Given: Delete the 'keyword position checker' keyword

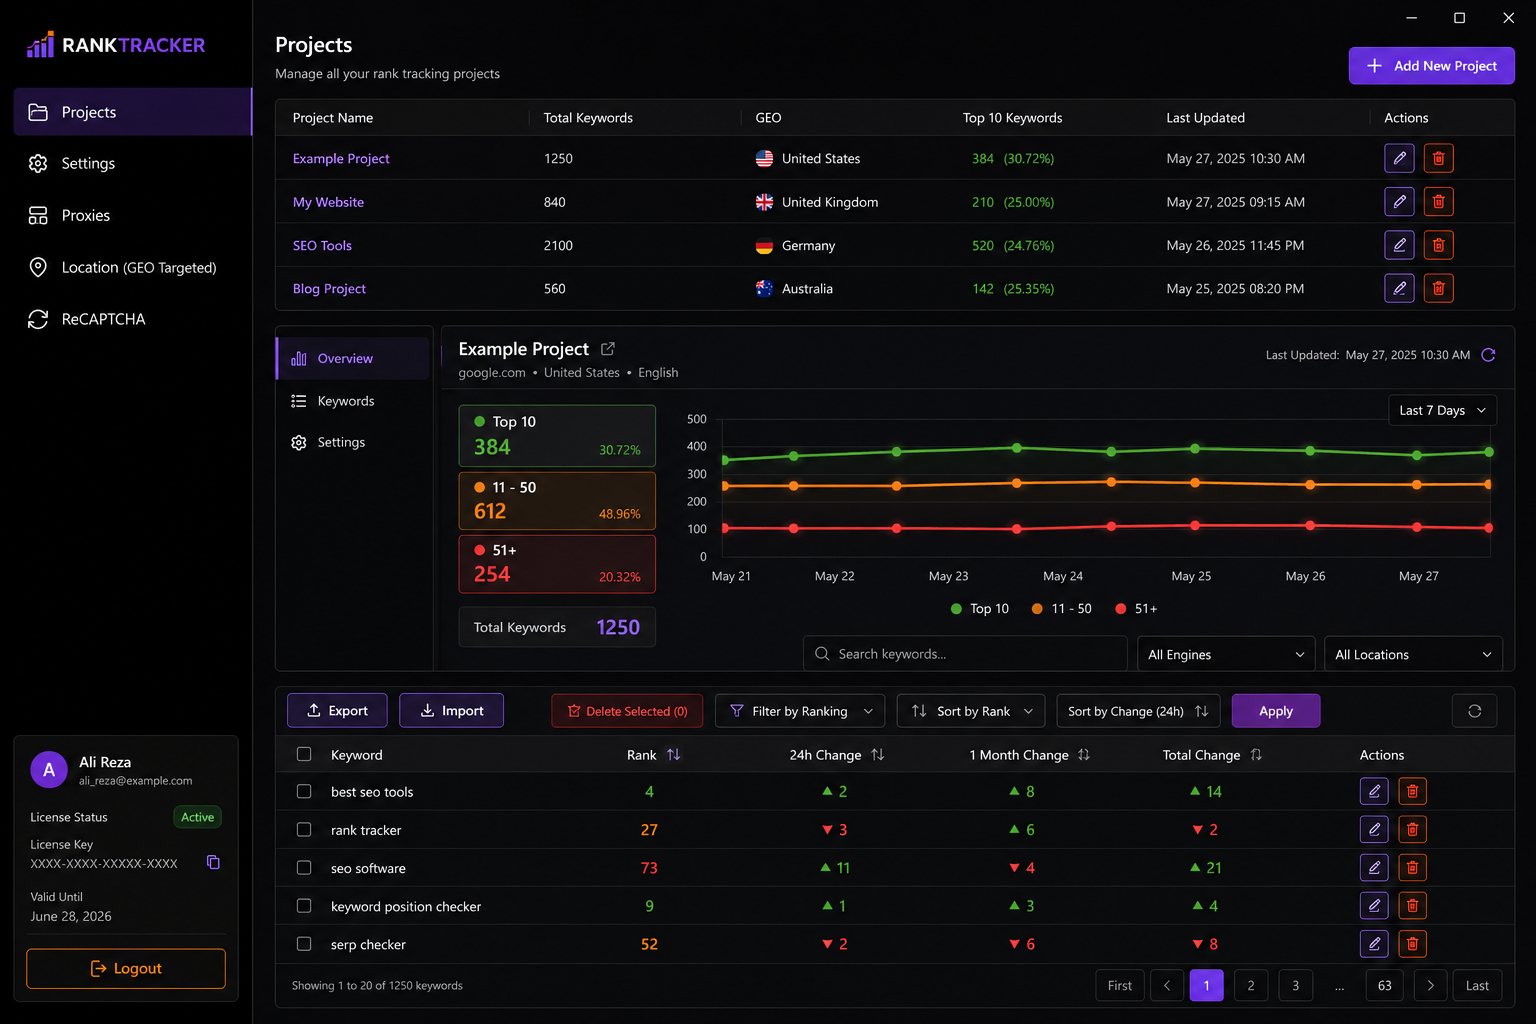Looking at the screenshot, I should tap(1412, 905).
